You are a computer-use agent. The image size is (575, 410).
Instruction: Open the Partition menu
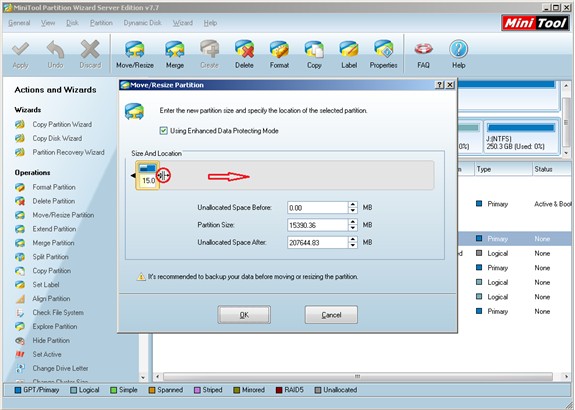click(101, 23)
